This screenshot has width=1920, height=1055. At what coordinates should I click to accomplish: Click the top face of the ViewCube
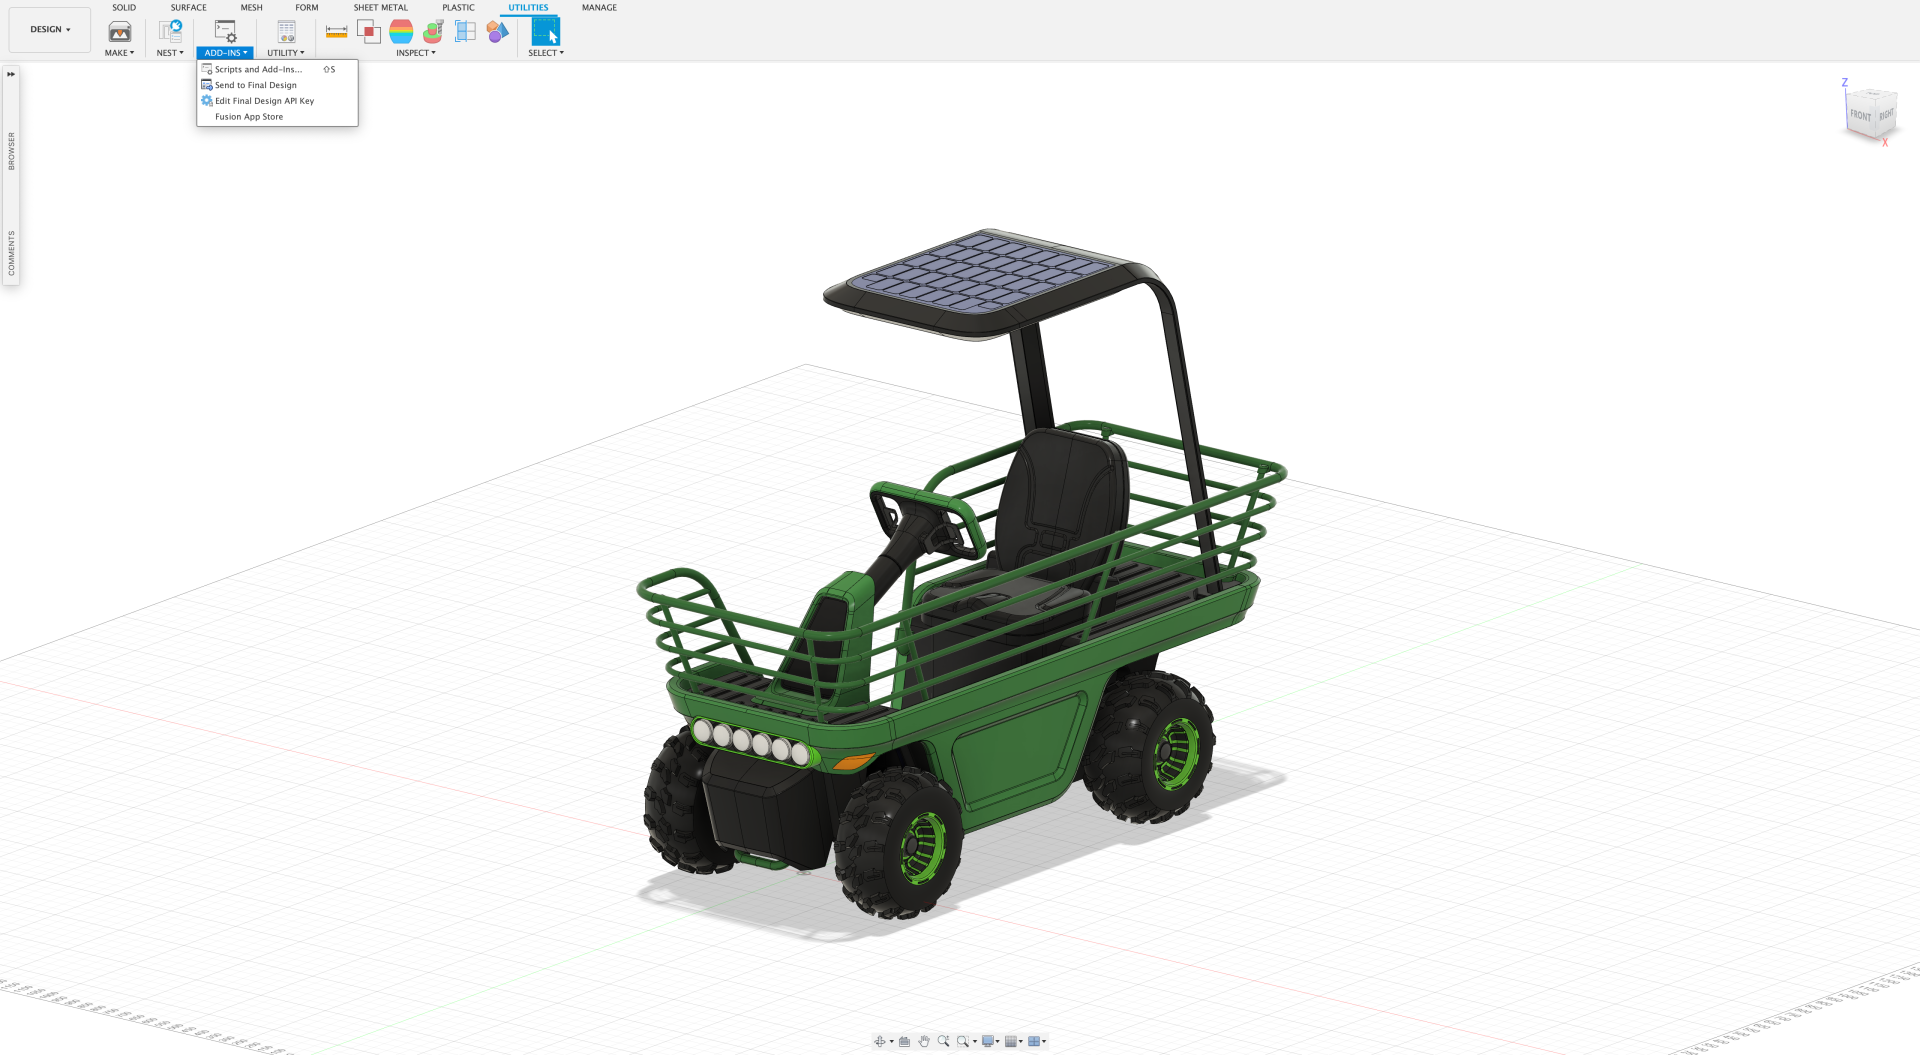(1873, 95)
